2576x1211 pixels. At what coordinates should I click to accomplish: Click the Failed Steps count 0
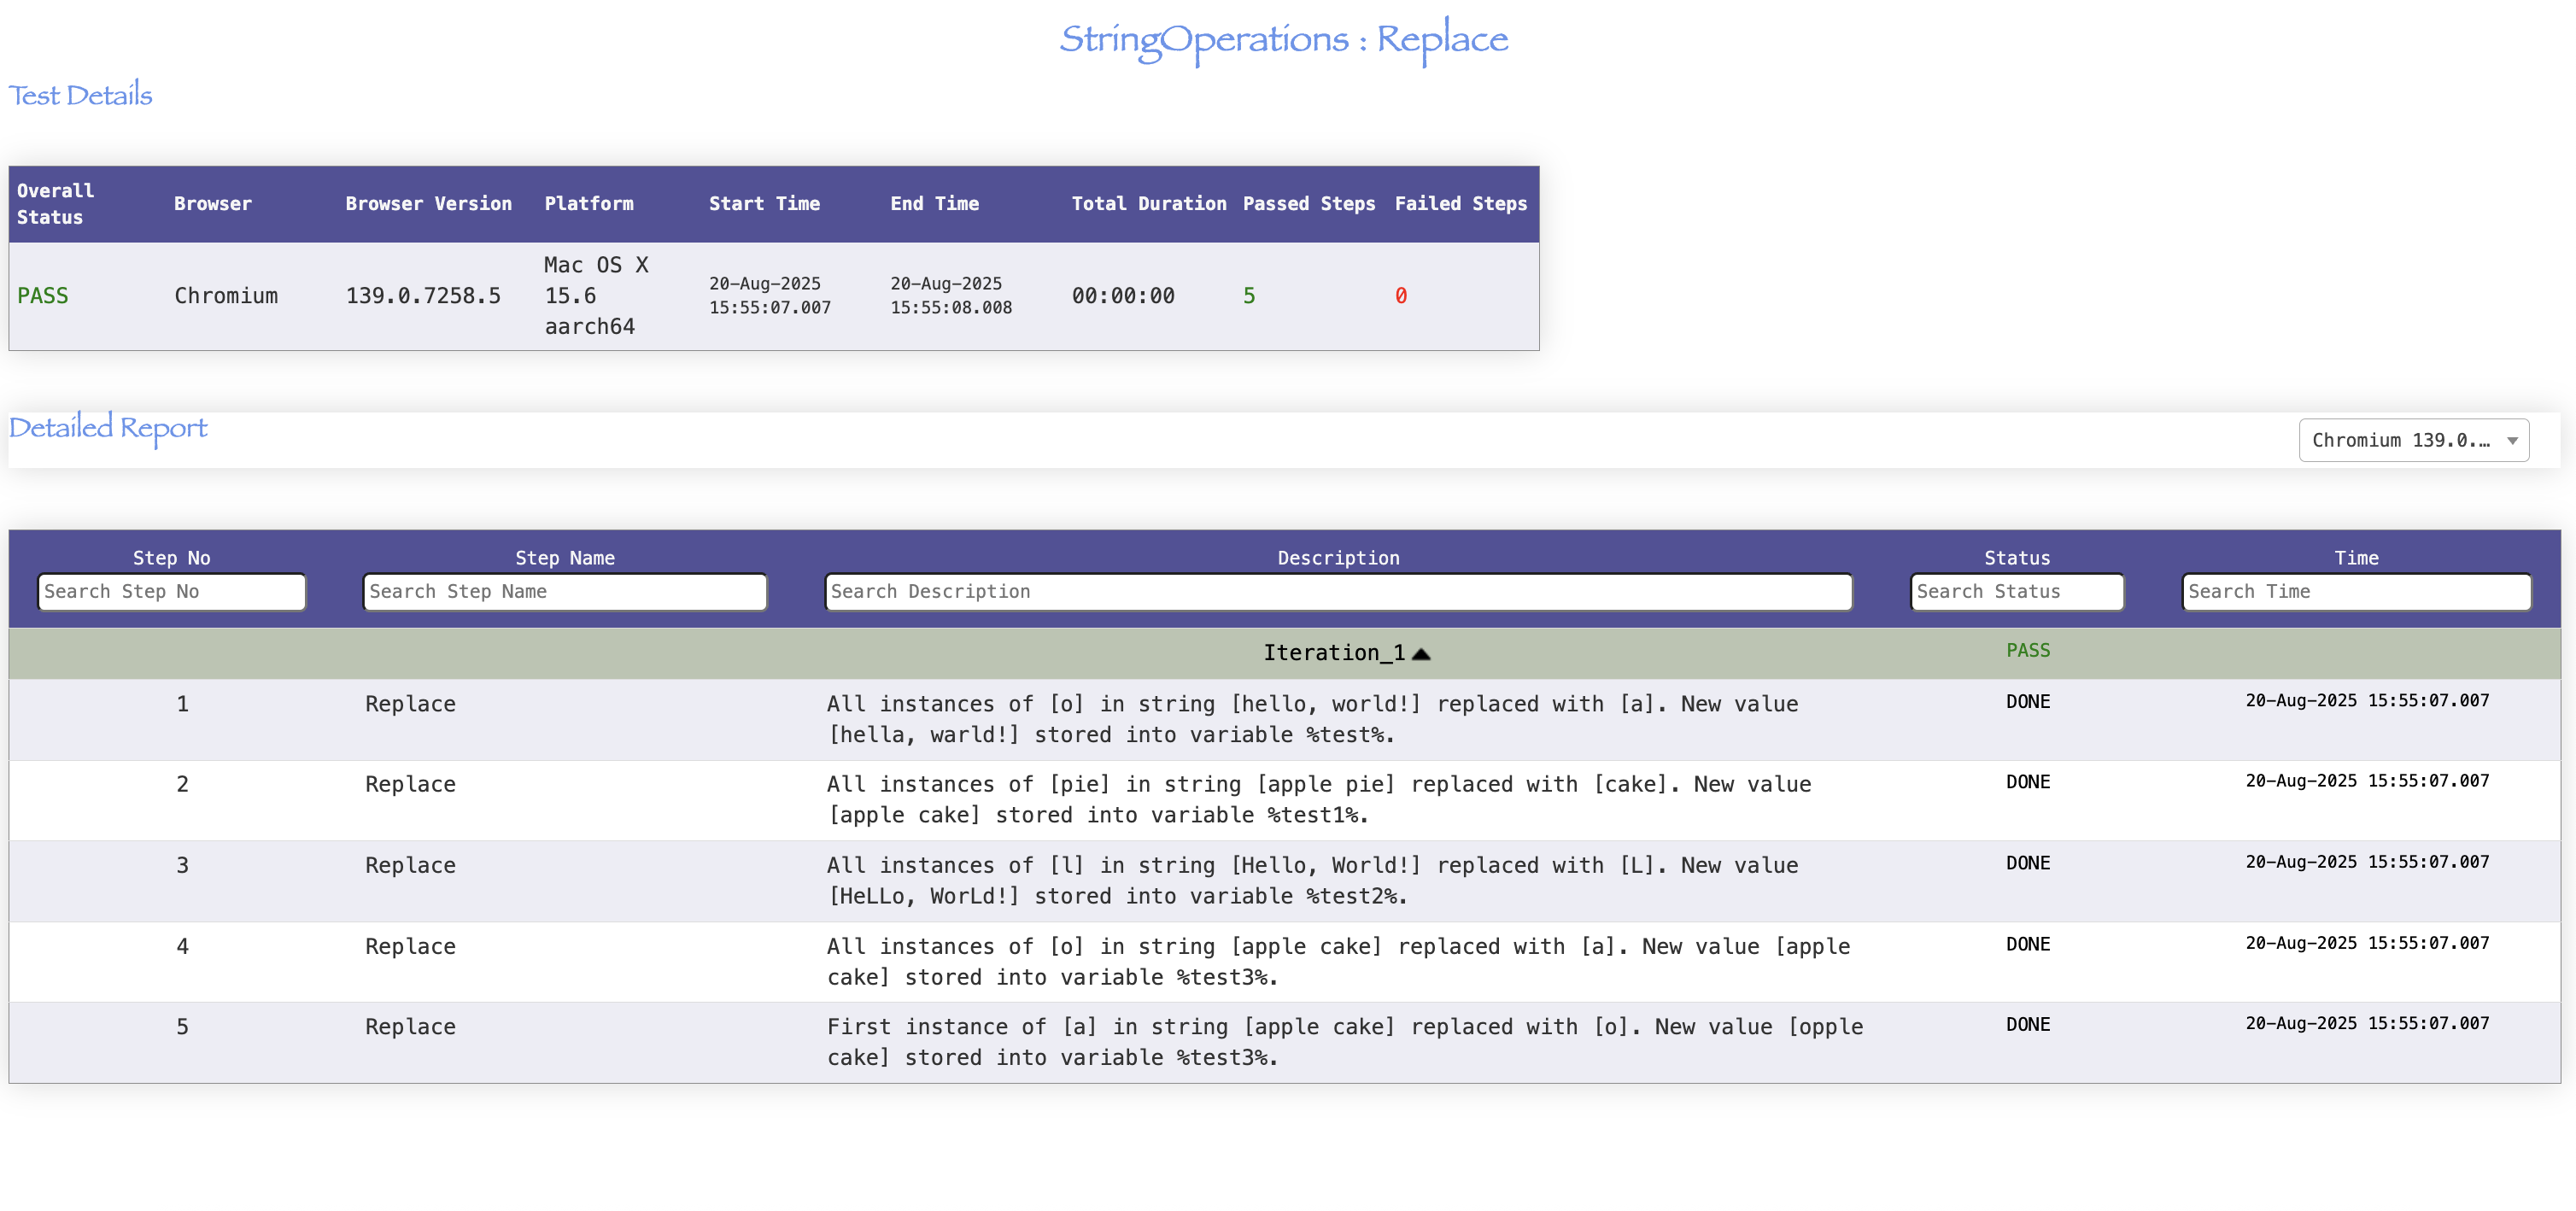click(1400, 296)
